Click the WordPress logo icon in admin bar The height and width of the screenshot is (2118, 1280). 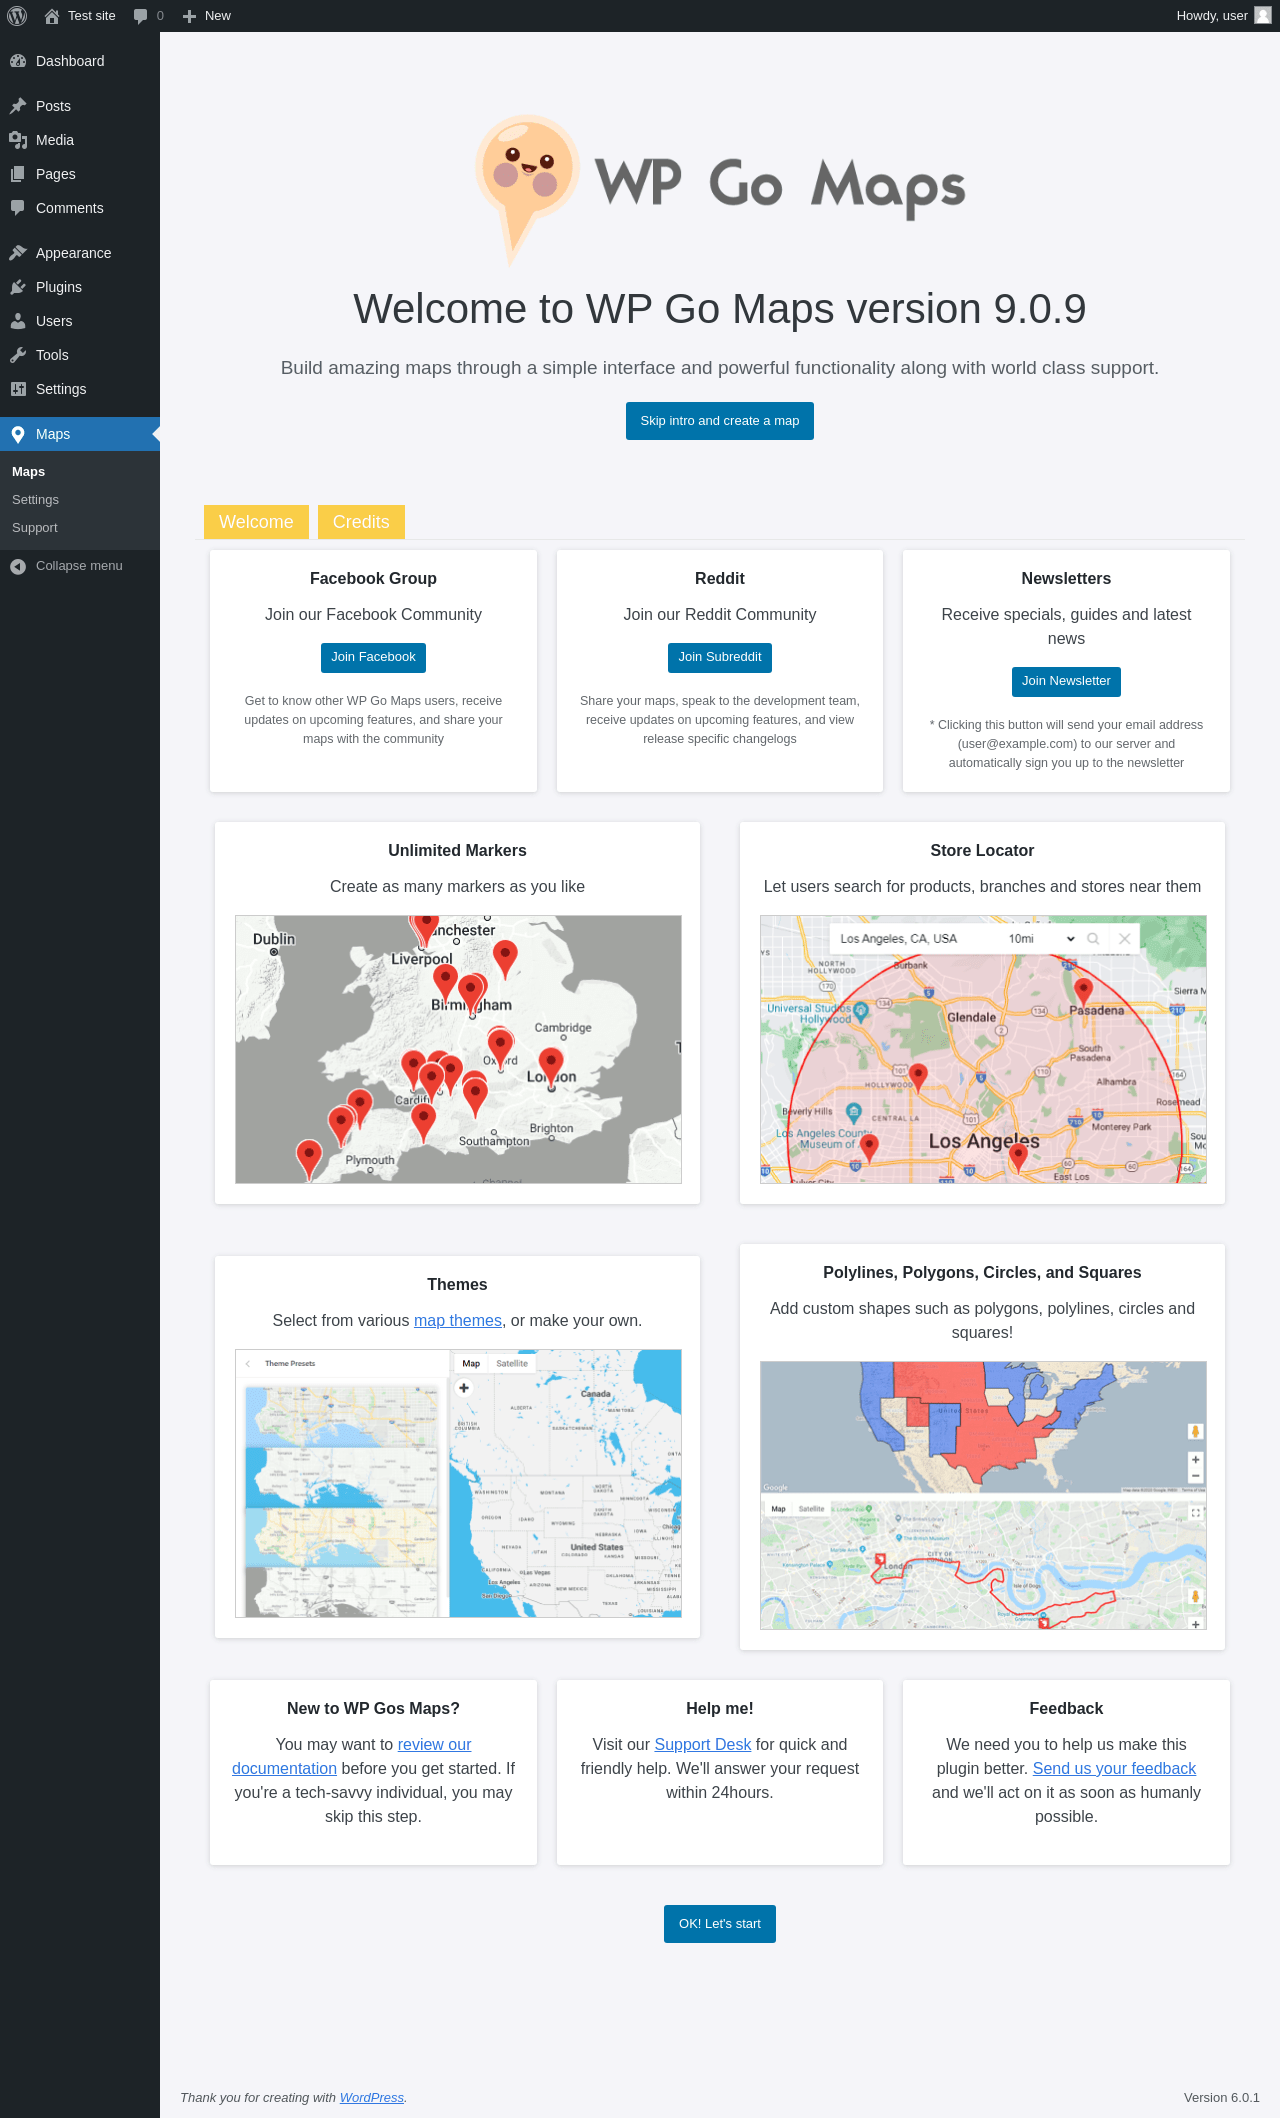pos(17,16)
